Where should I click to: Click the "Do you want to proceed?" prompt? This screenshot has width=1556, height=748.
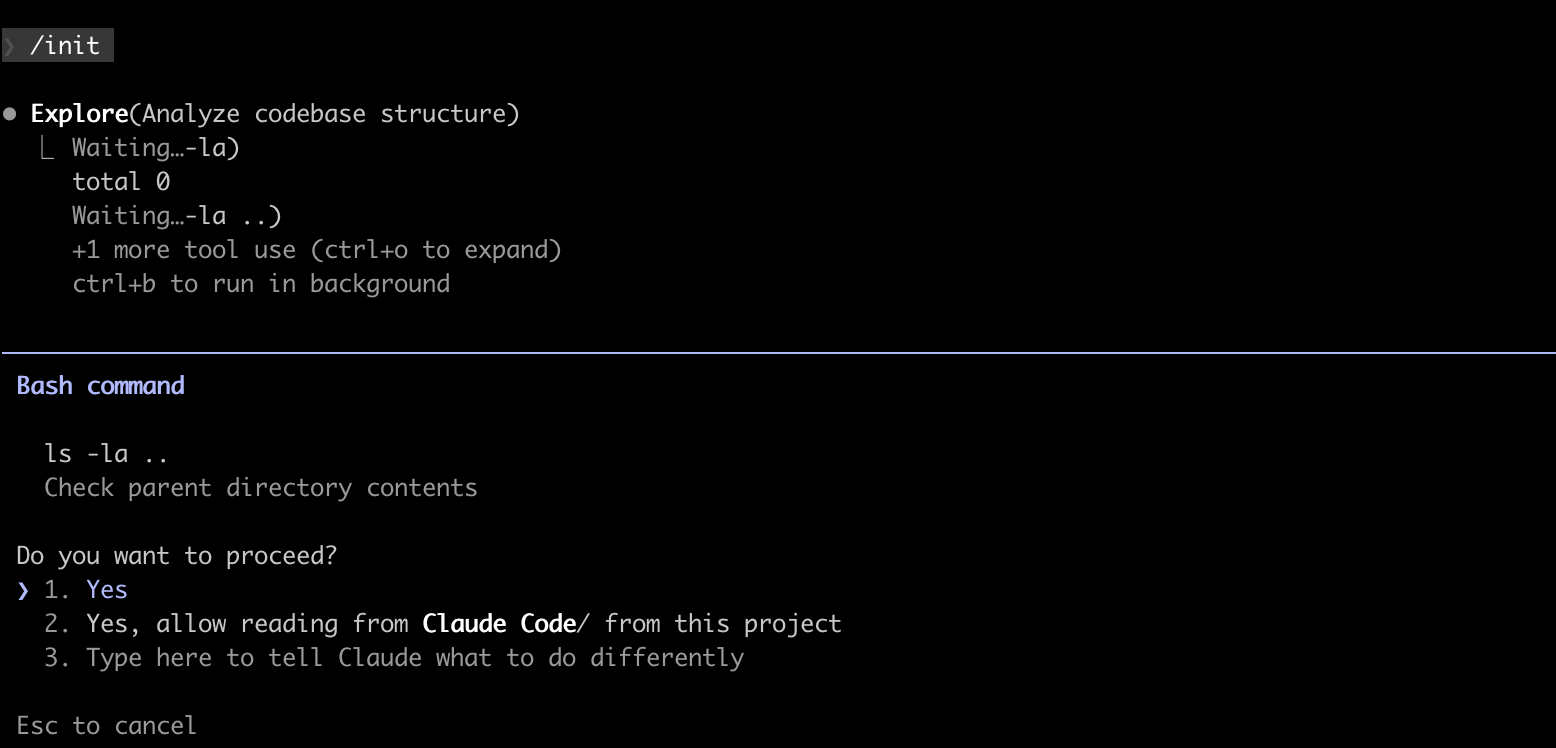(x=176, y=555)
